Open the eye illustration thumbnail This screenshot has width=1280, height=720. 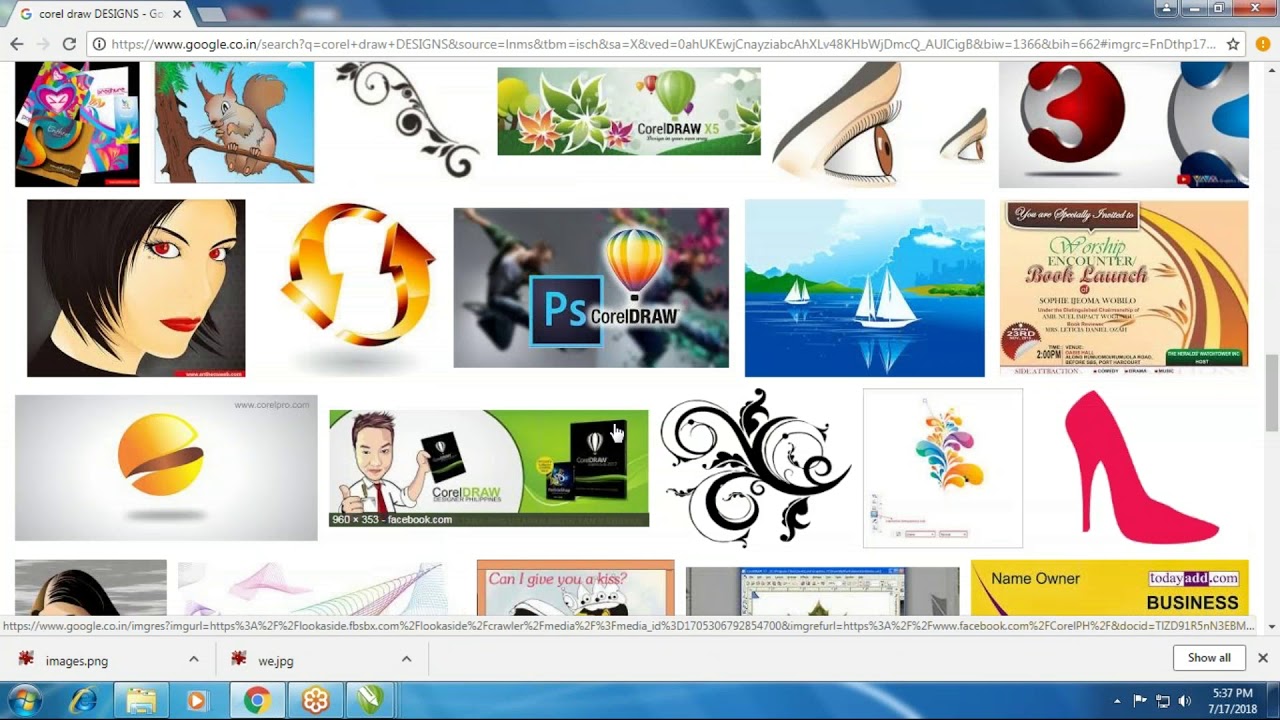pos(880,122)
